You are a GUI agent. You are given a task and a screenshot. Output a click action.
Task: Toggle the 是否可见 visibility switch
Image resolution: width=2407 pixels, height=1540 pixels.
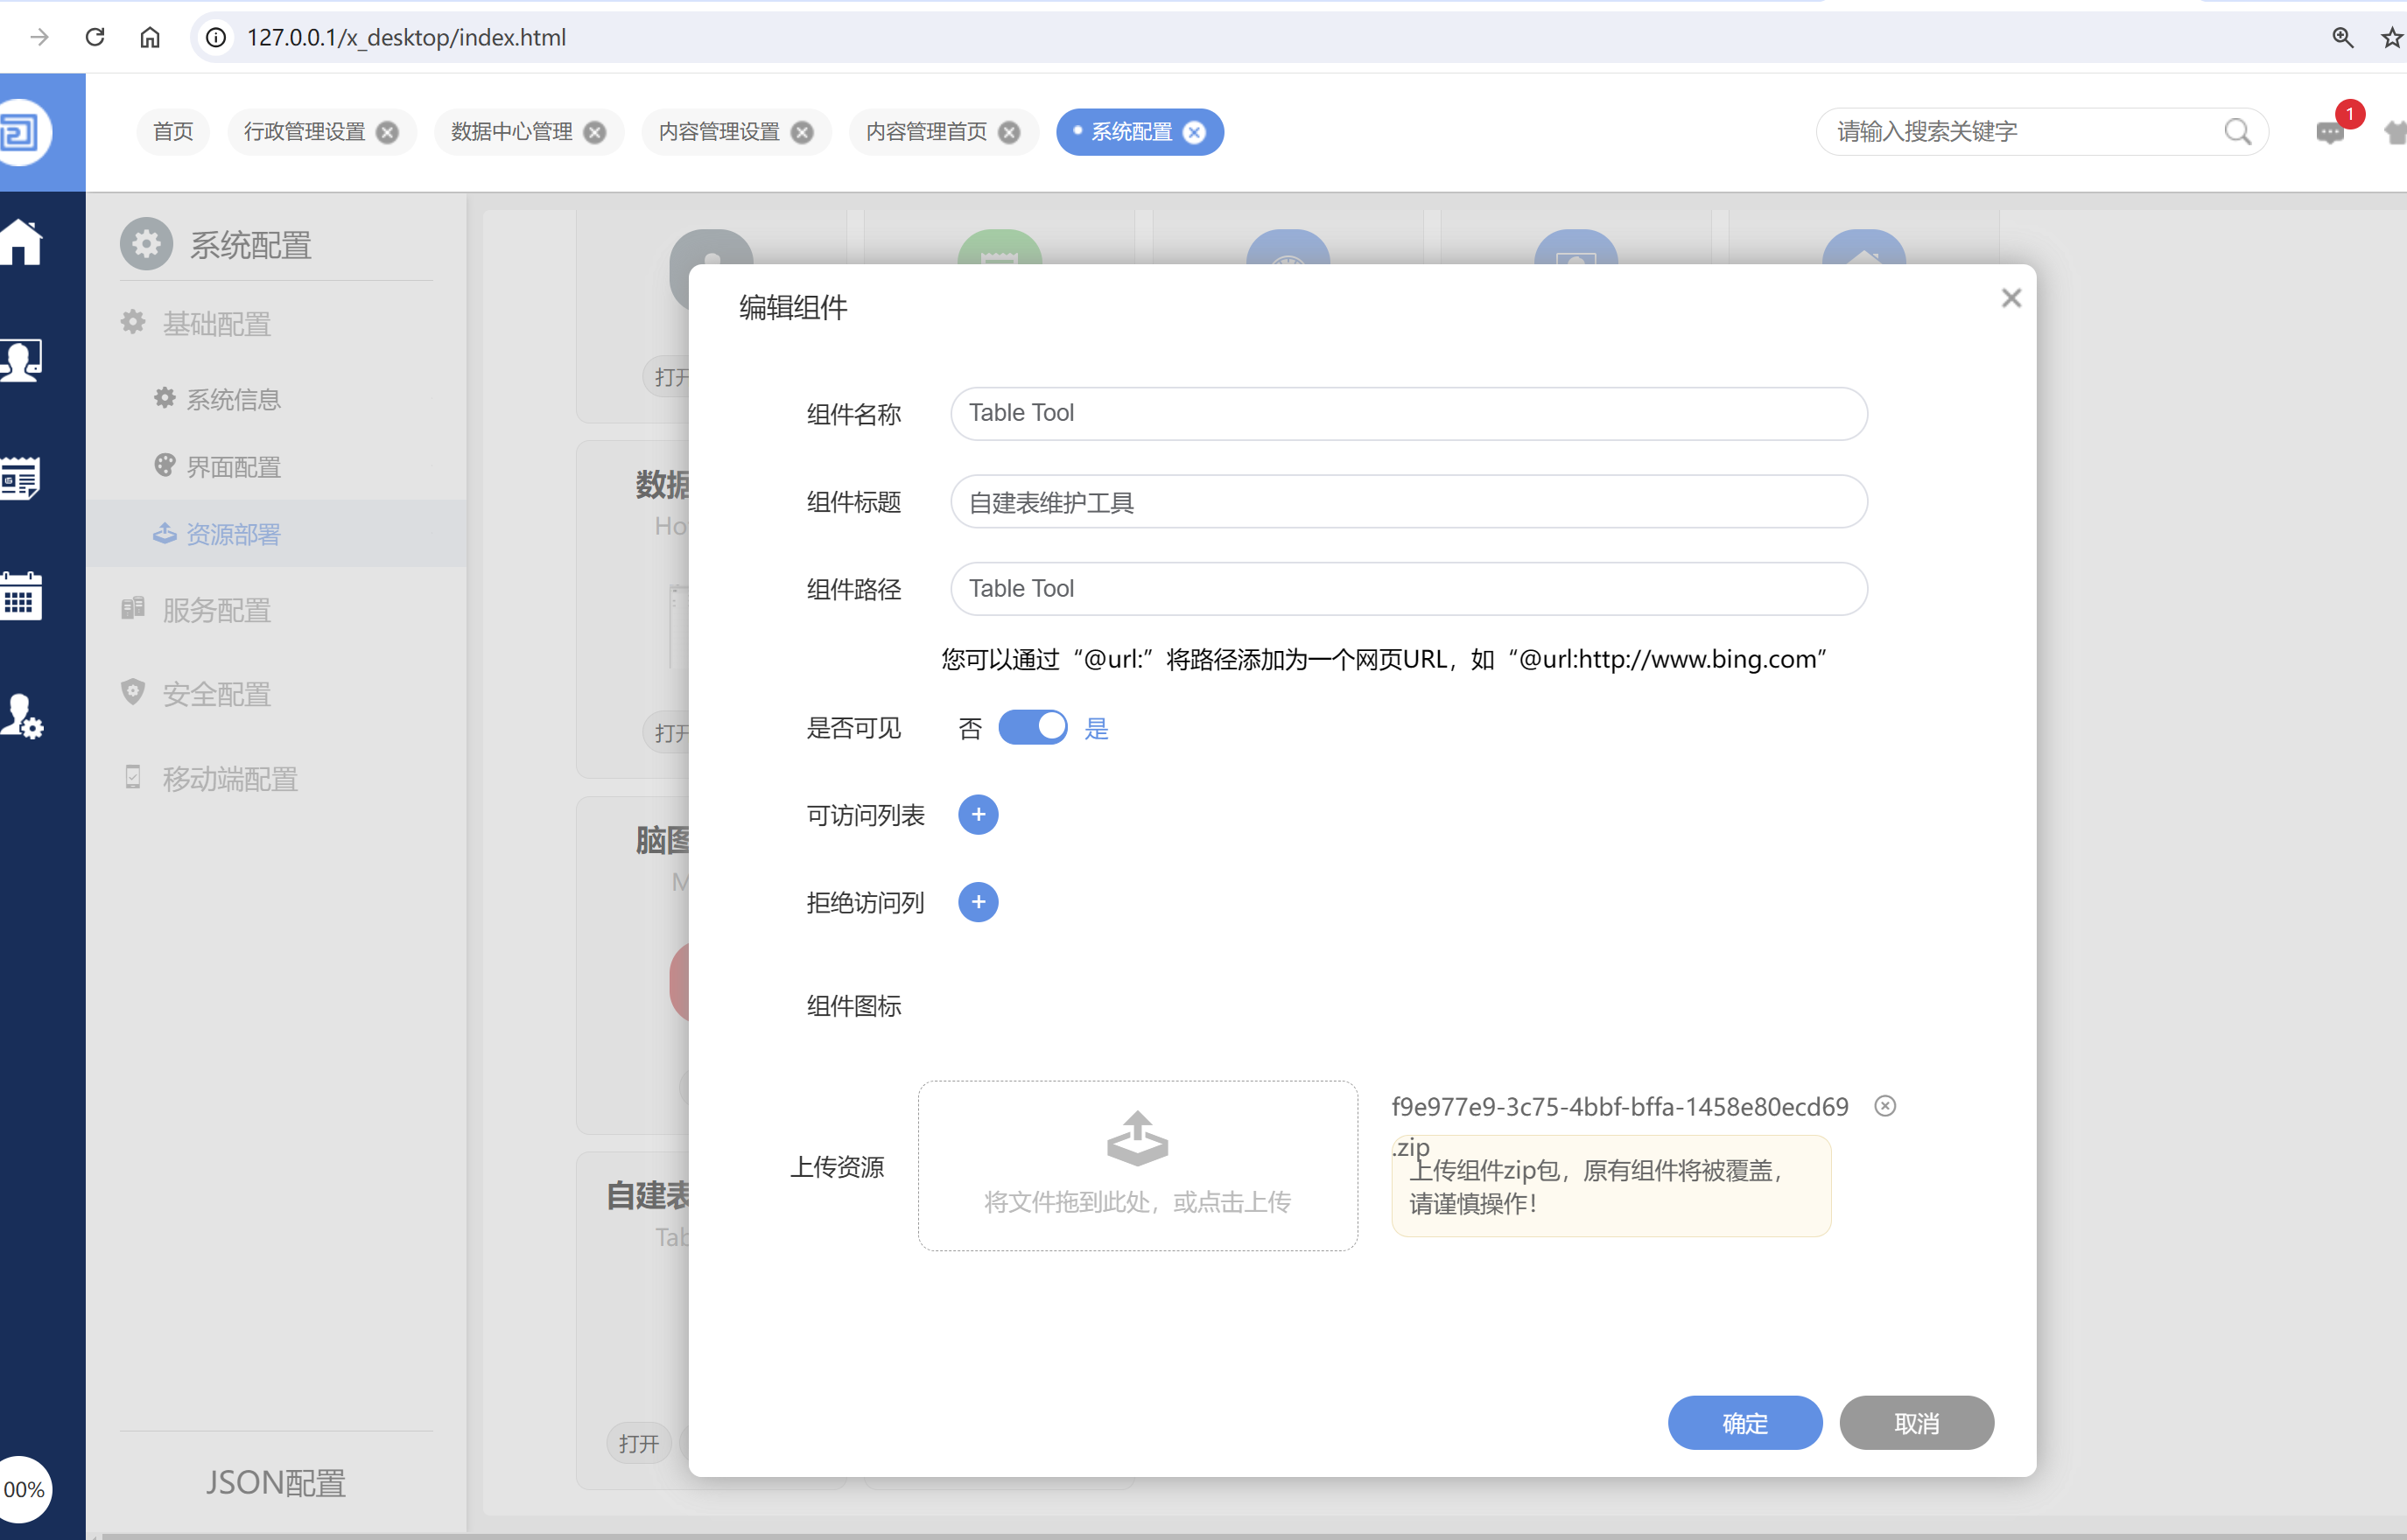[1032, 727]
